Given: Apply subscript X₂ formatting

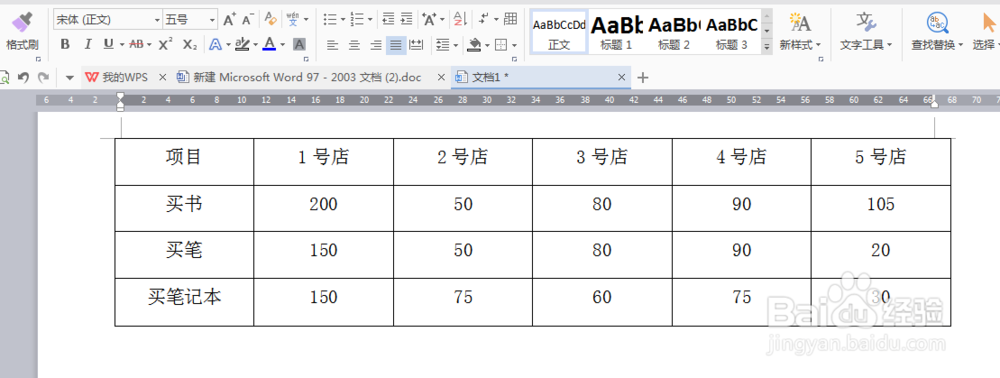Looking at the screenshot, I should (189, 45).
